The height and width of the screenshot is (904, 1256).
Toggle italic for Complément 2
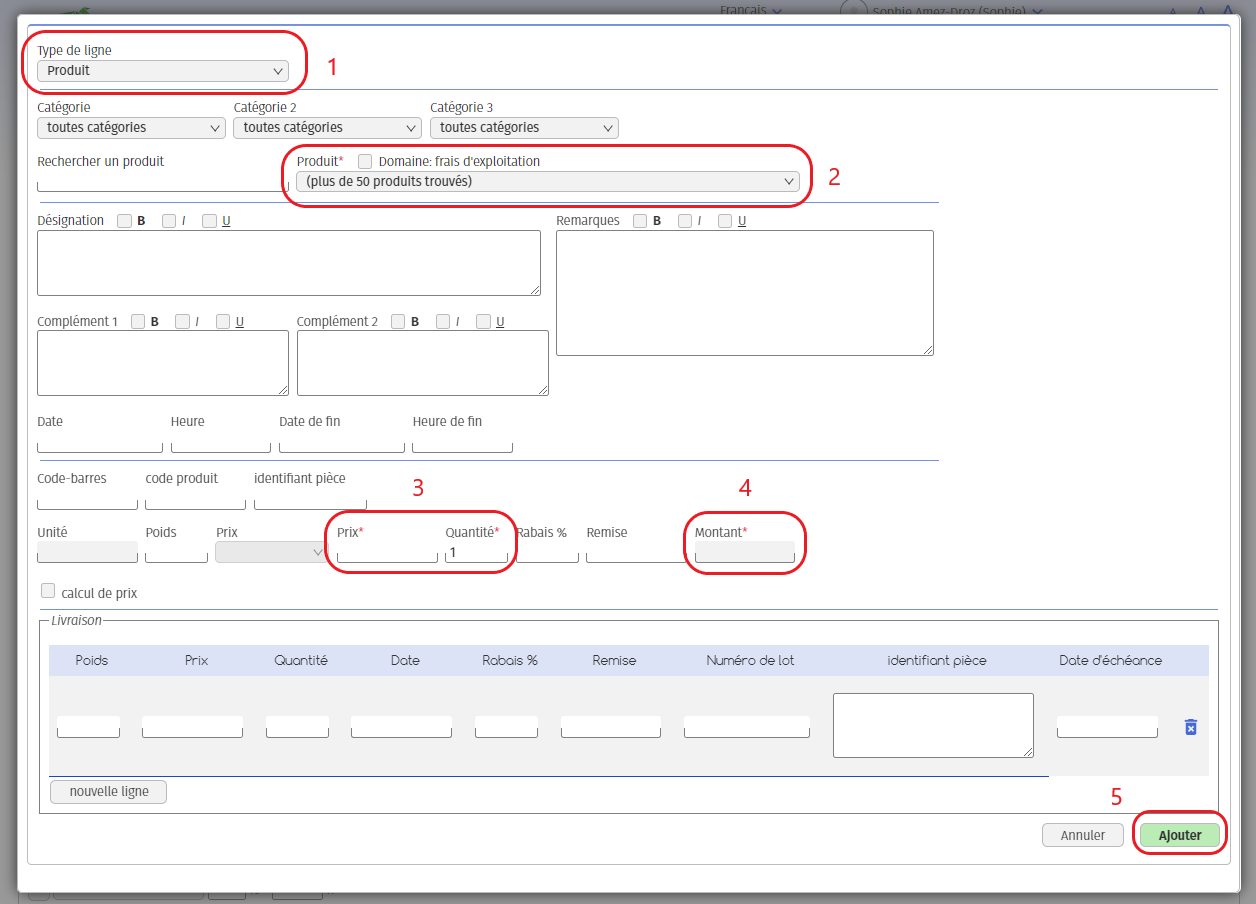tap(442, 322)
